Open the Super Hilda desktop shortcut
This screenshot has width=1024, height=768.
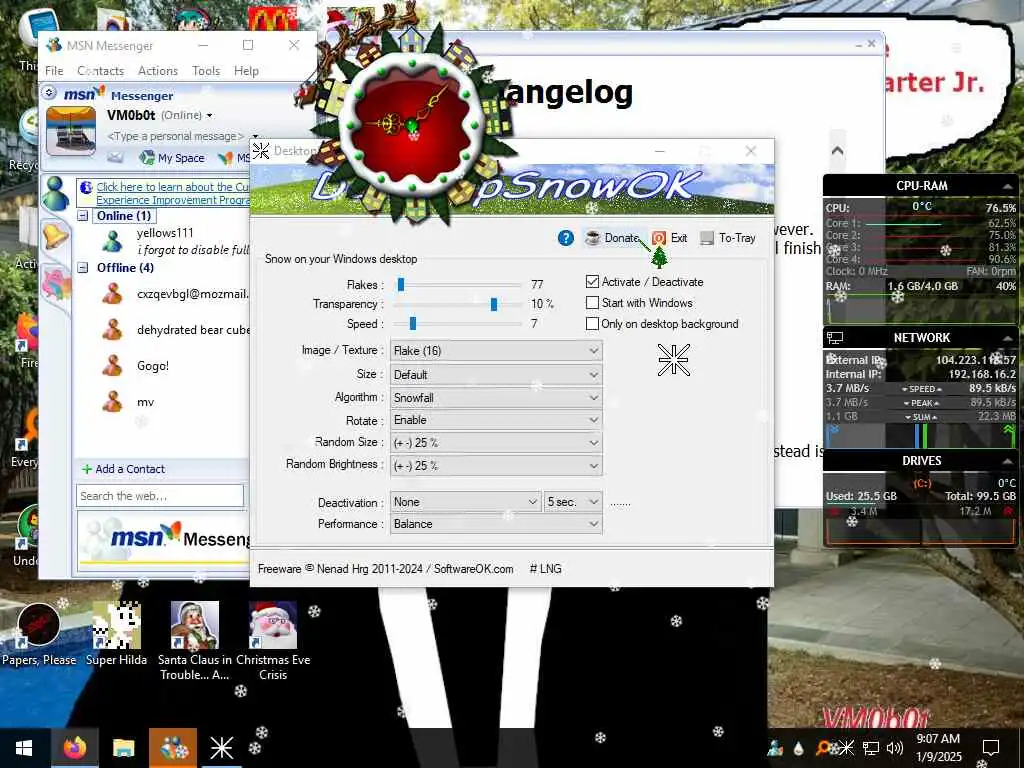click(x=116, y=633)
